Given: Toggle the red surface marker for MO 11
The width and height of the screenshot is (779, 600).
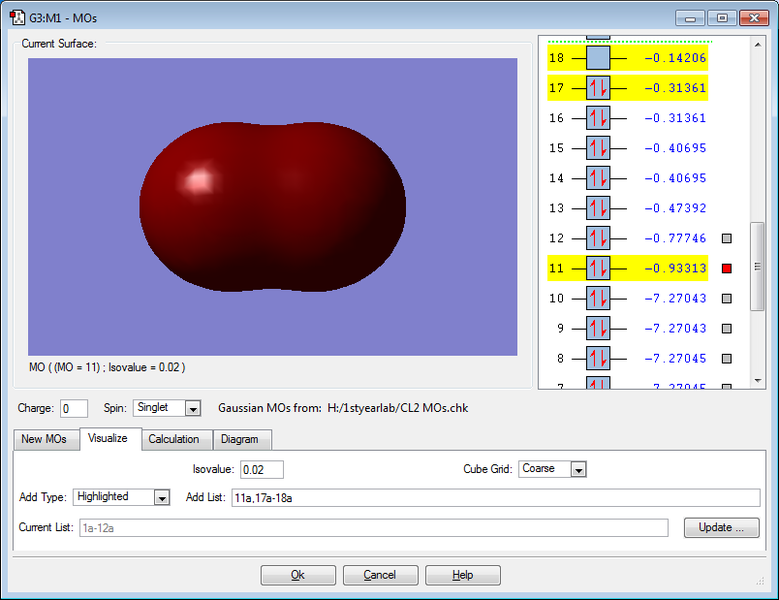Looking at the screenshot, I should pyautogui.click(x=727, y=268).
